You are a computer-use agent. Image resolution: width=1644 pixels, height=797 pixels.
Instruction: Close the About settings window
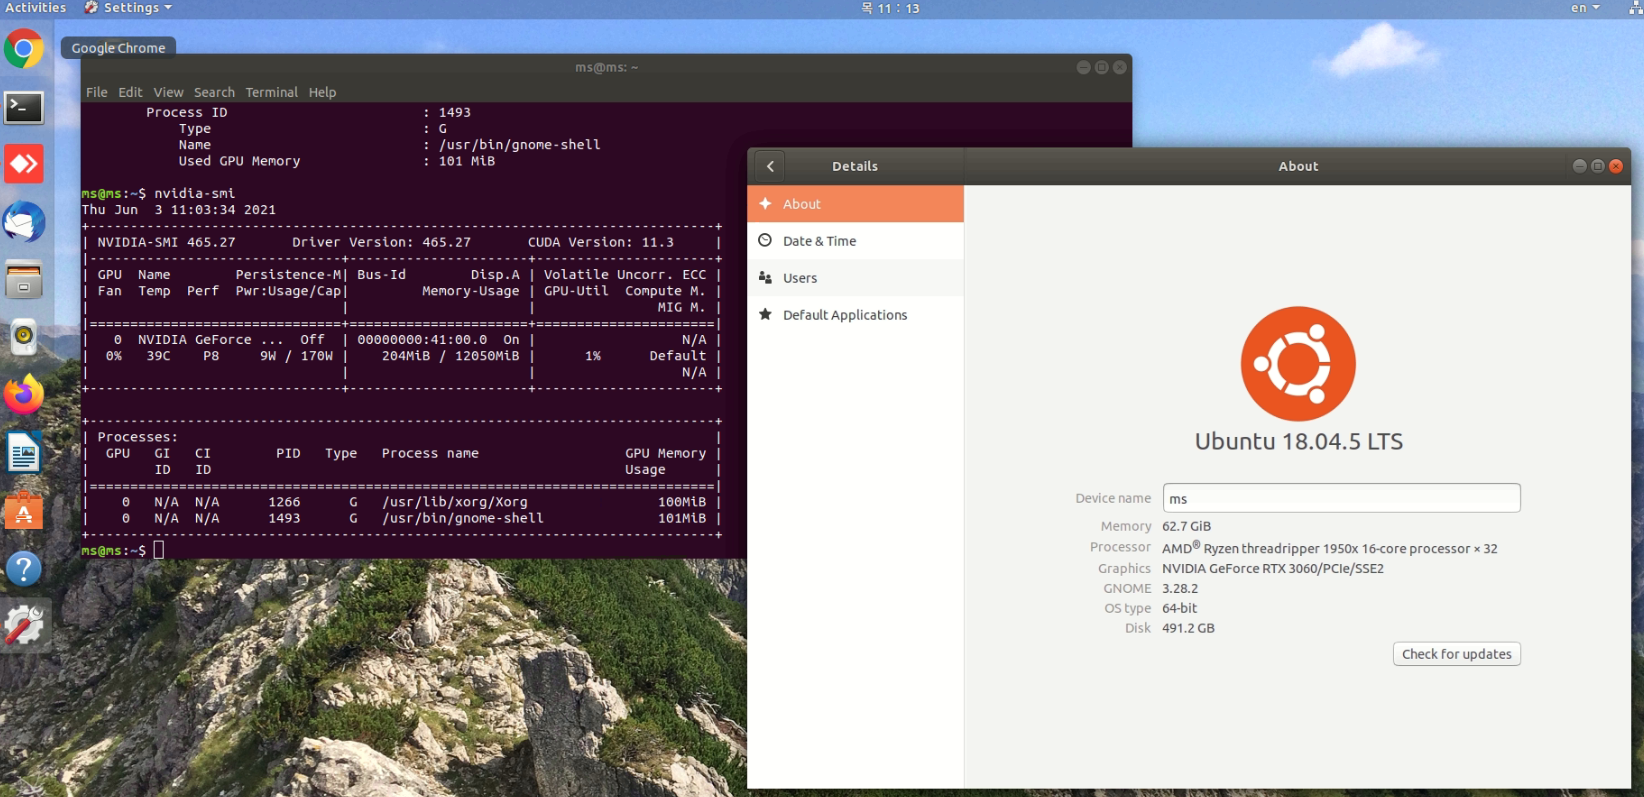click(x=1615, y=166)
